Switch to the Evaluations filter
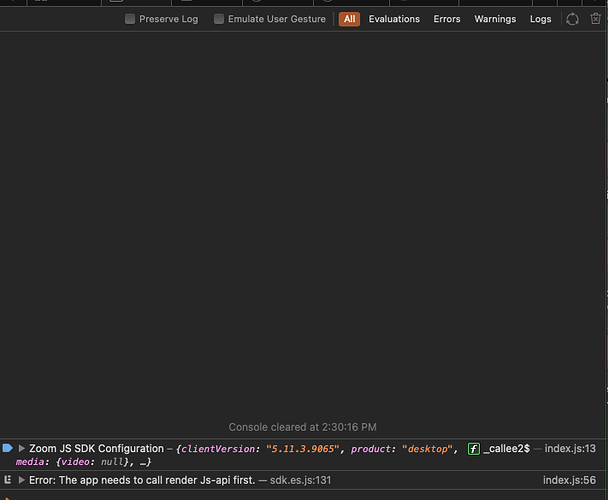This screenshot has width=608, height=500. [x=394, y=19]
